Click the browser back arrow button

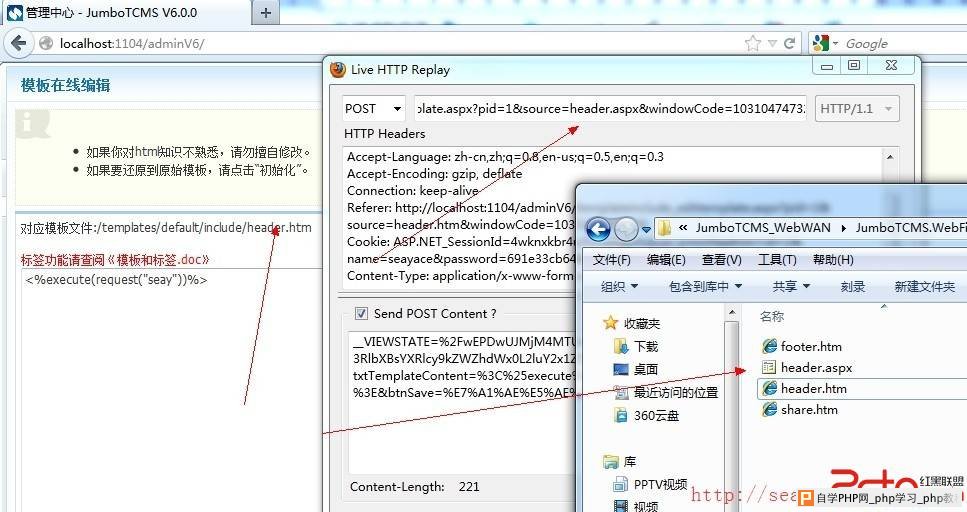click(19, 43)
